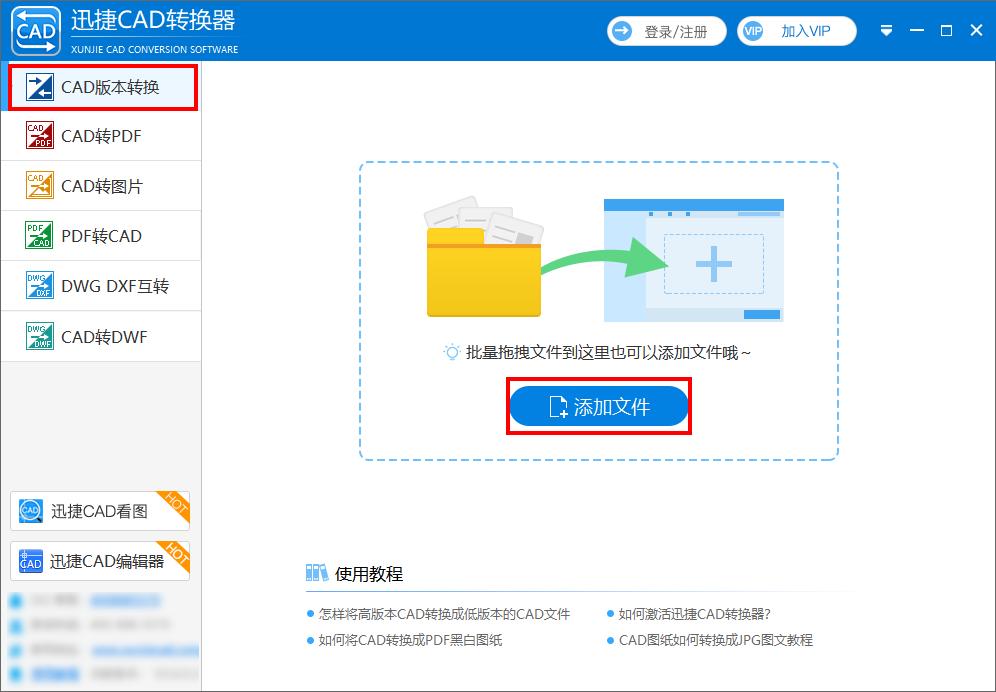
Task: Select the DWG DXF互转 icon
Action: tap(38, 286)
